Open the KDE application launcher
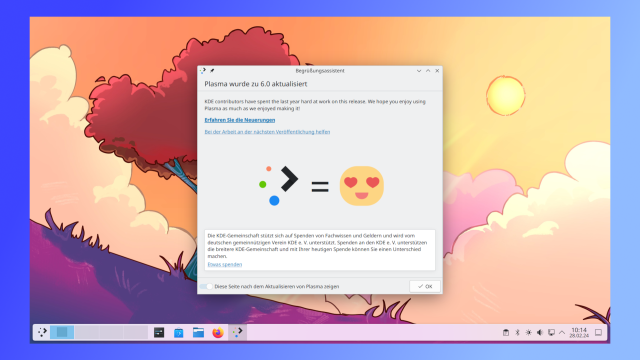The height and width of the screenshot is (360, 640). [42, 332]
